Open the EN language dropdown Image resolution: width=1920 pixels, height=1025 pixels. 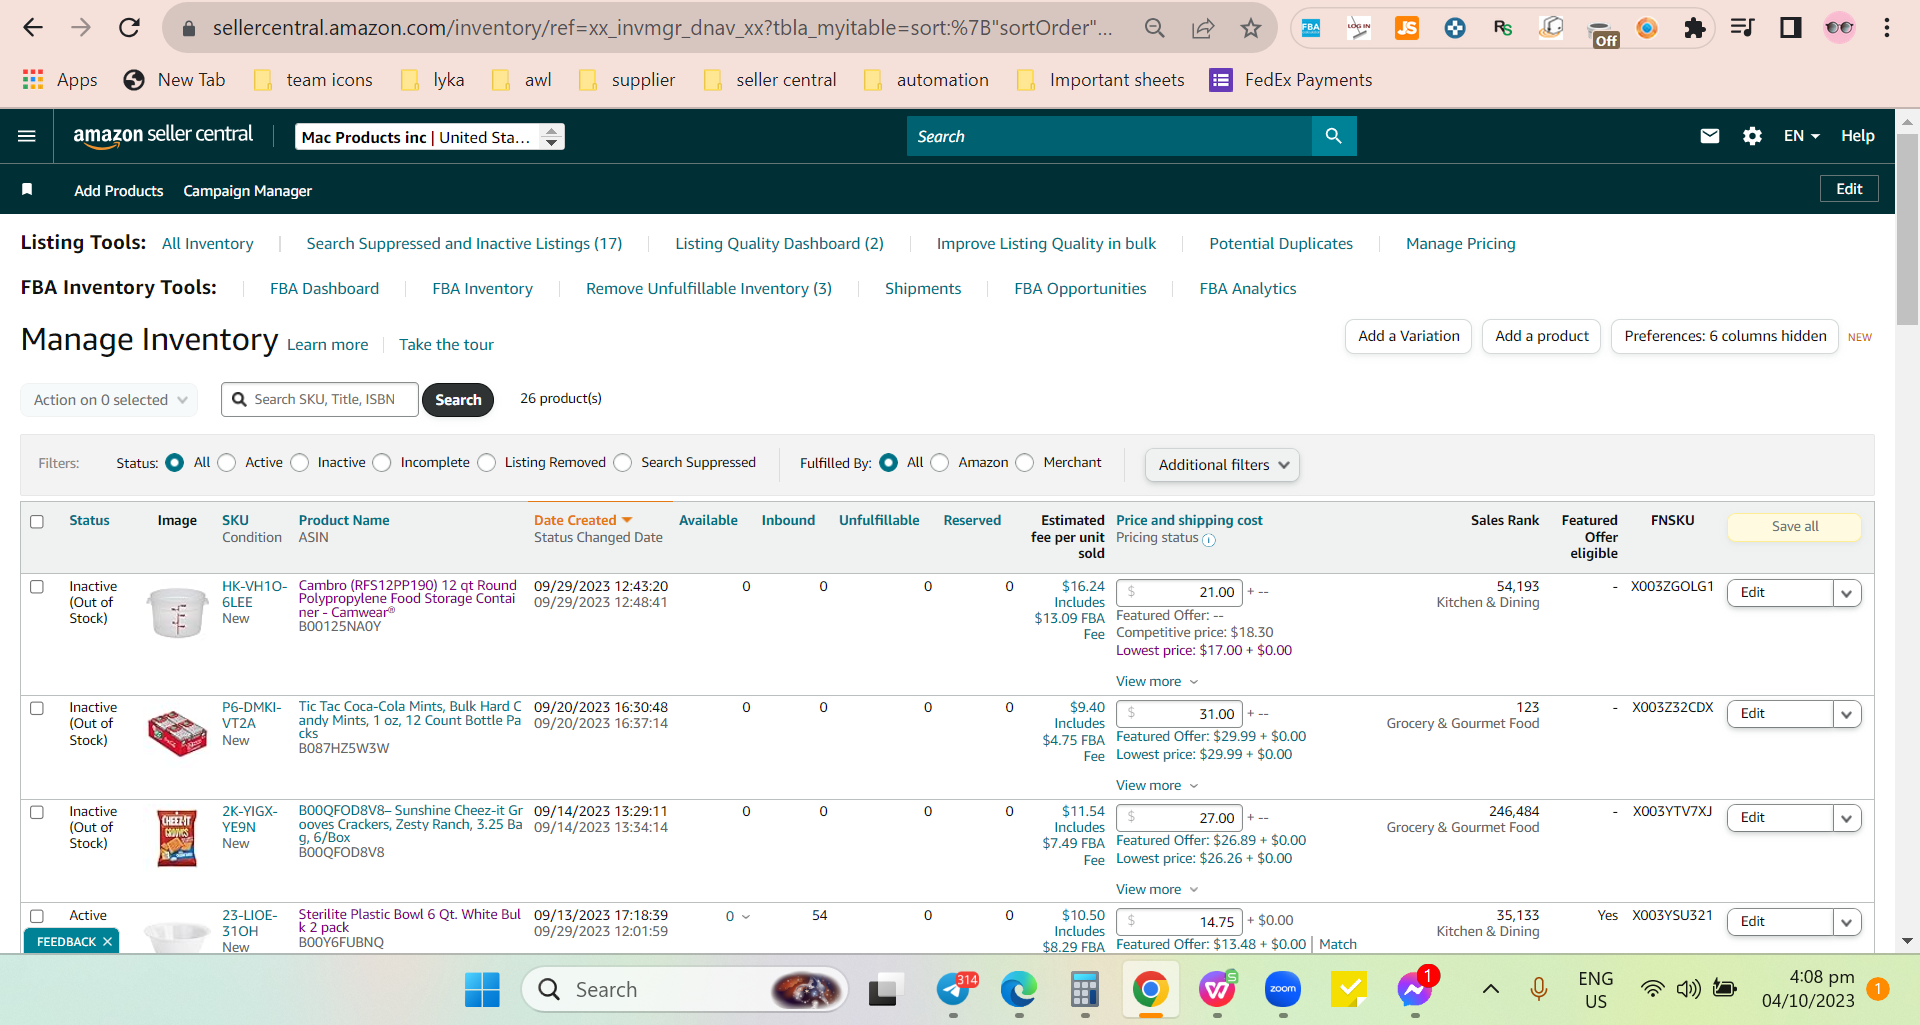click(x=1801, y=136)
